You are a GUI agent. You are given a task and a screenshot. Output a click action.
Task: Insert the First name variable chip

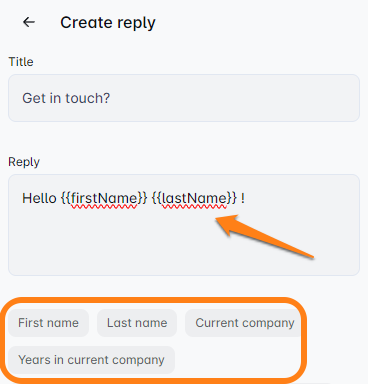[x=49, y=323]
